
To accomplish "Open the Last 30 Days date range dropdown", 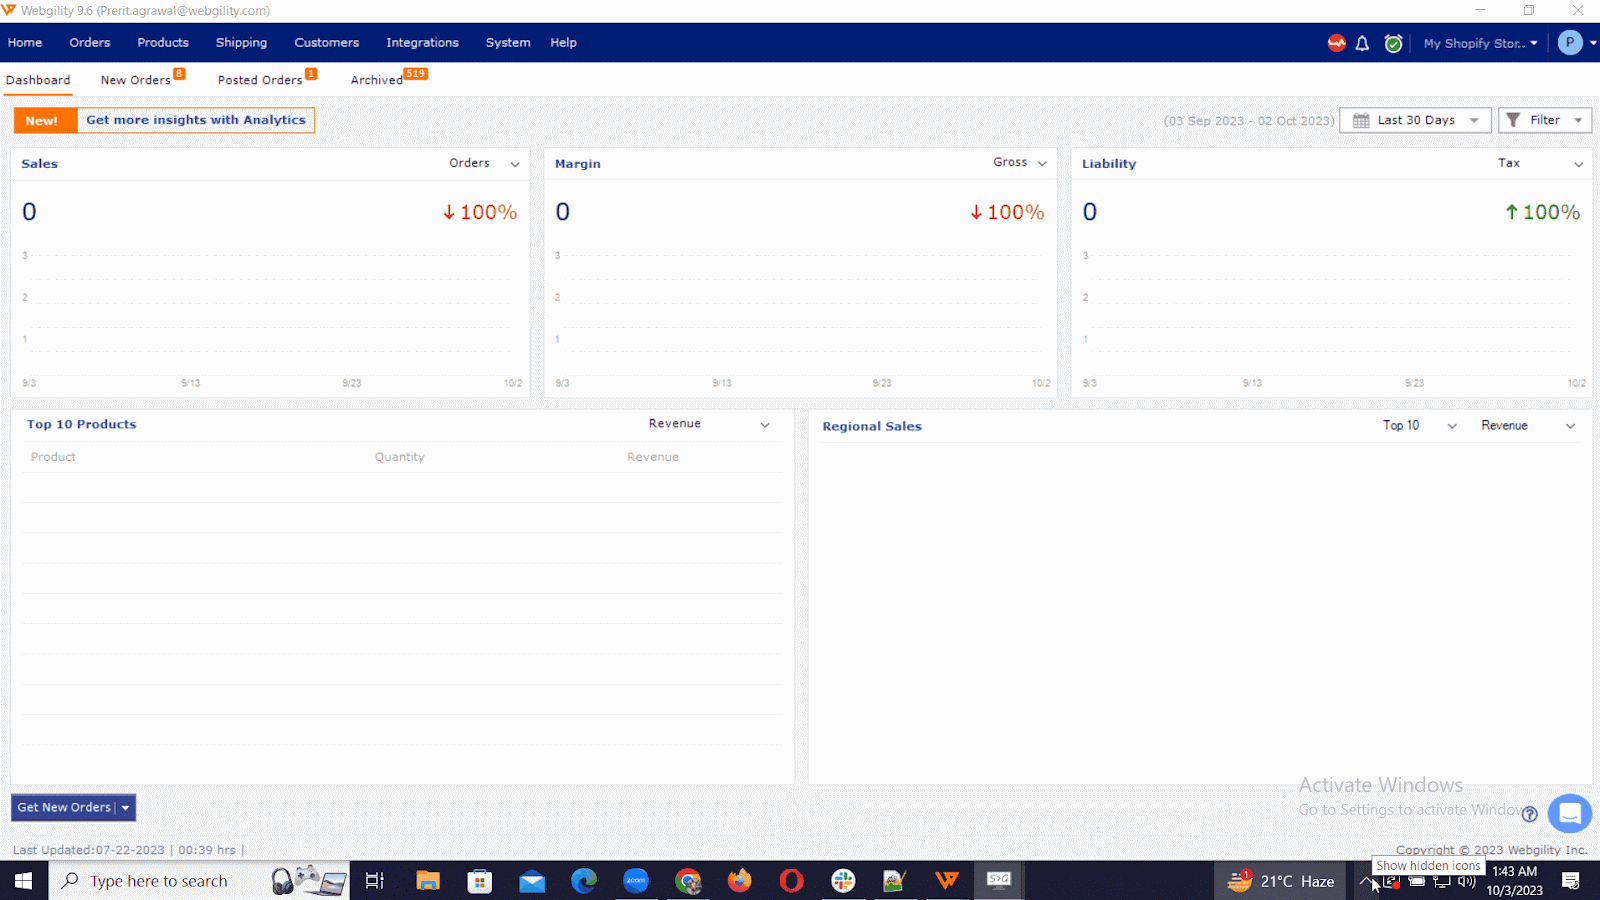I will tap(1415, 120).
